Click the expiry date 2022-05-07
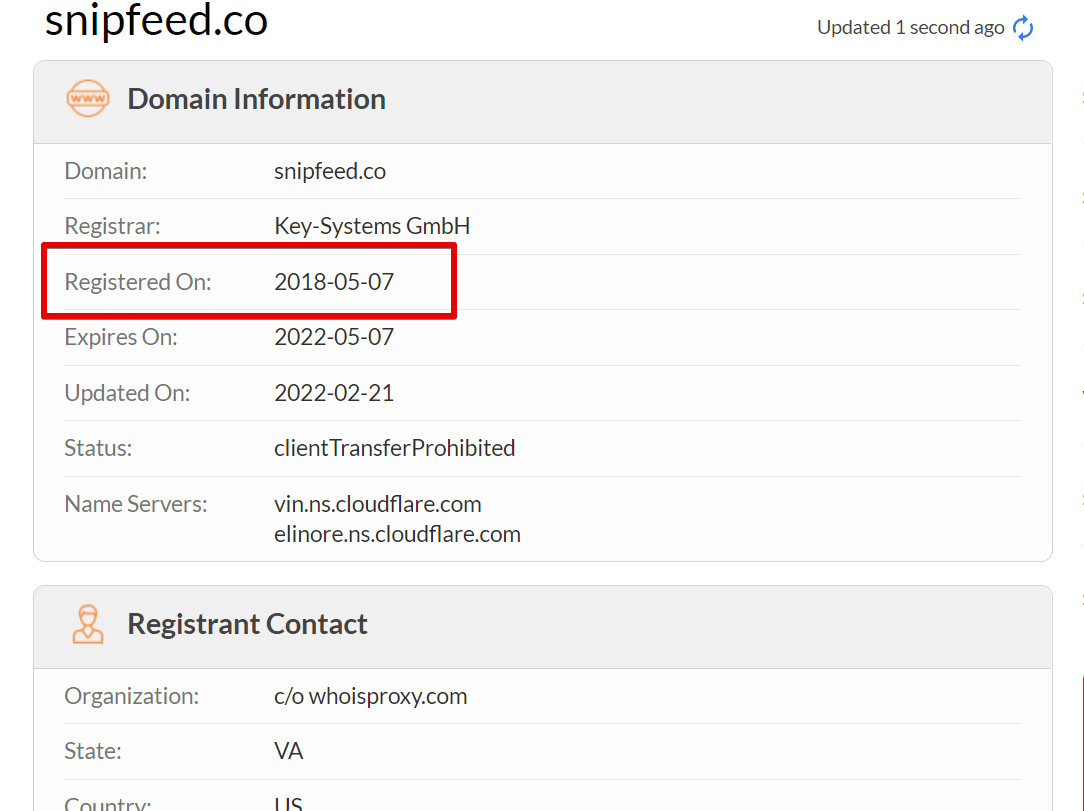The image size is (1084, 811). (x=334, y=337)
